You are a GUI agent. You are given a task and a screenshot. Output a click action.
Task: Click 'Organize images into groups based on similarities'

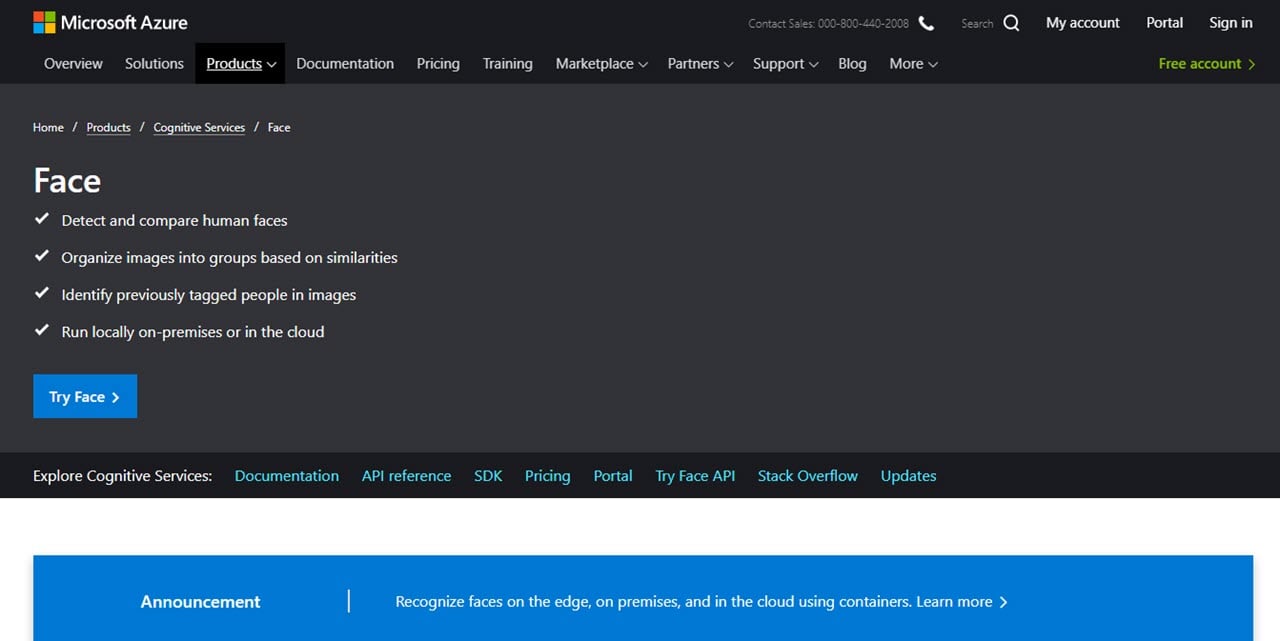click(229, 257)
